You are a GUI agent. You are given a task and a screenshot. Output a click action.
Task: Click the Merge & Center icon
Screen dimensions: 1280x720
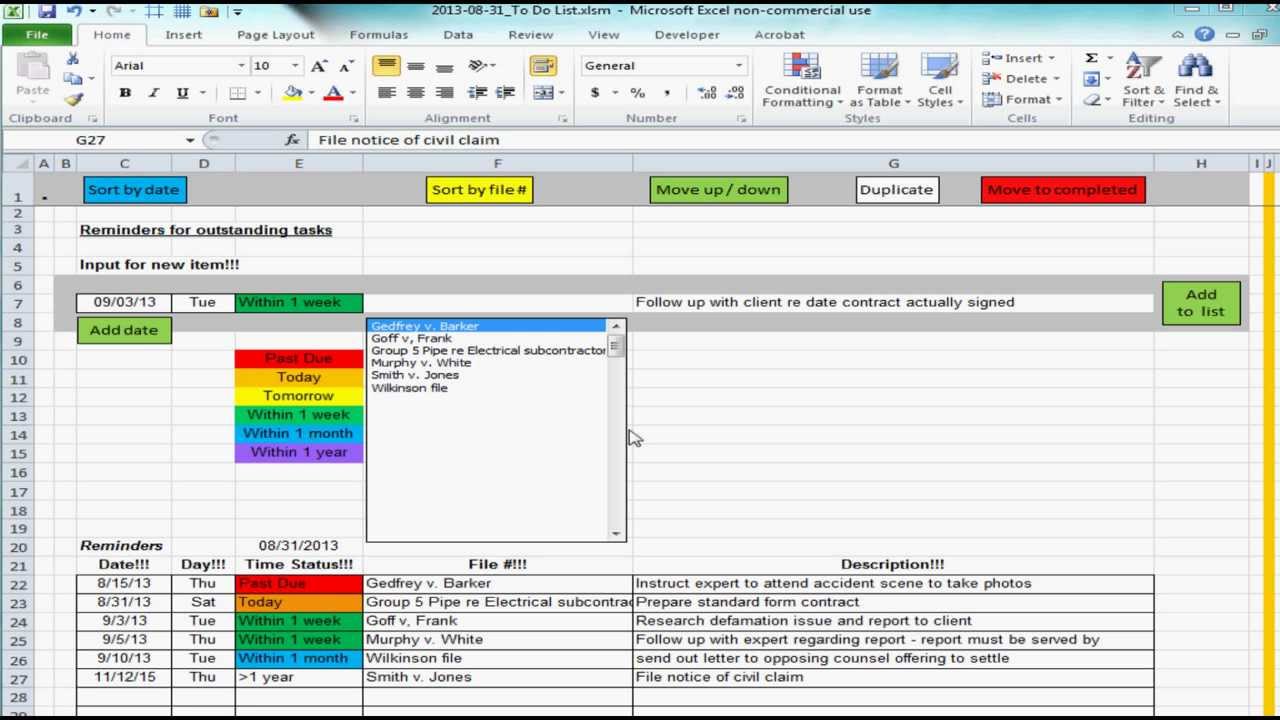(x=543, y=93)
